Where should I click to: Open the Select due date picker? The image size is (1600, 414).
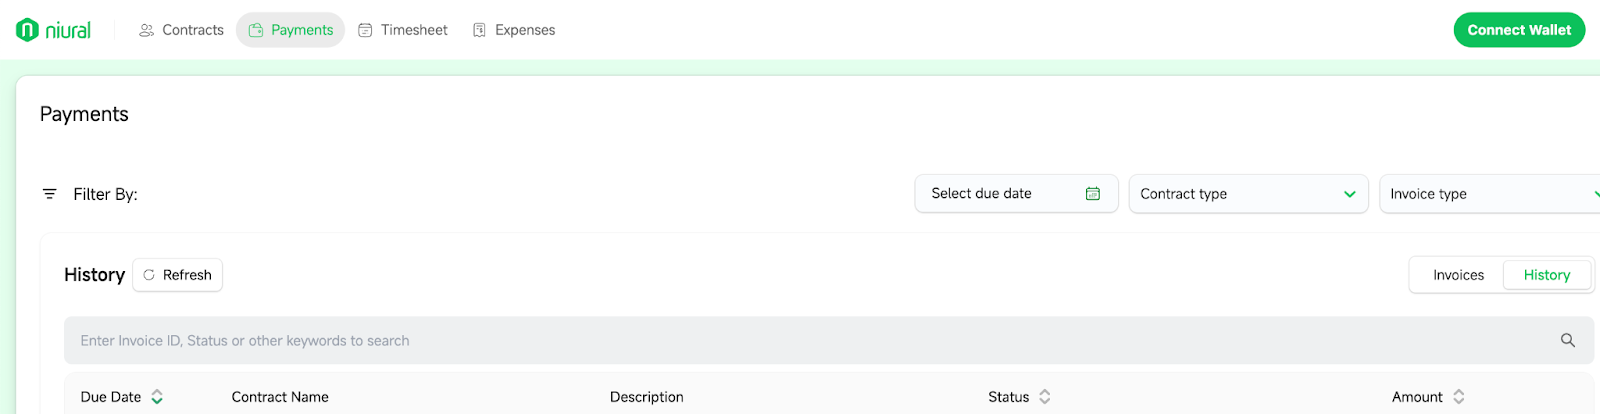pos(1016,194)
